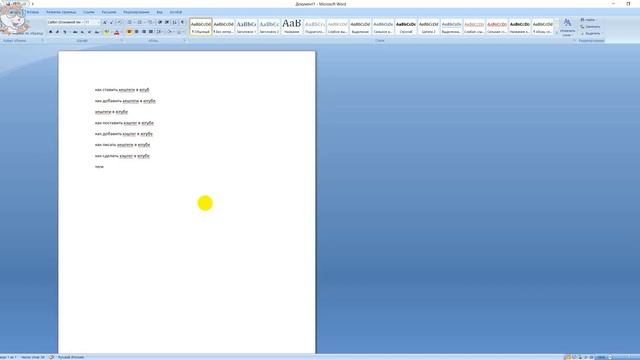The image size is (640, 360).
Task: Open the Вставка ribbon tab
Action: 33,12
